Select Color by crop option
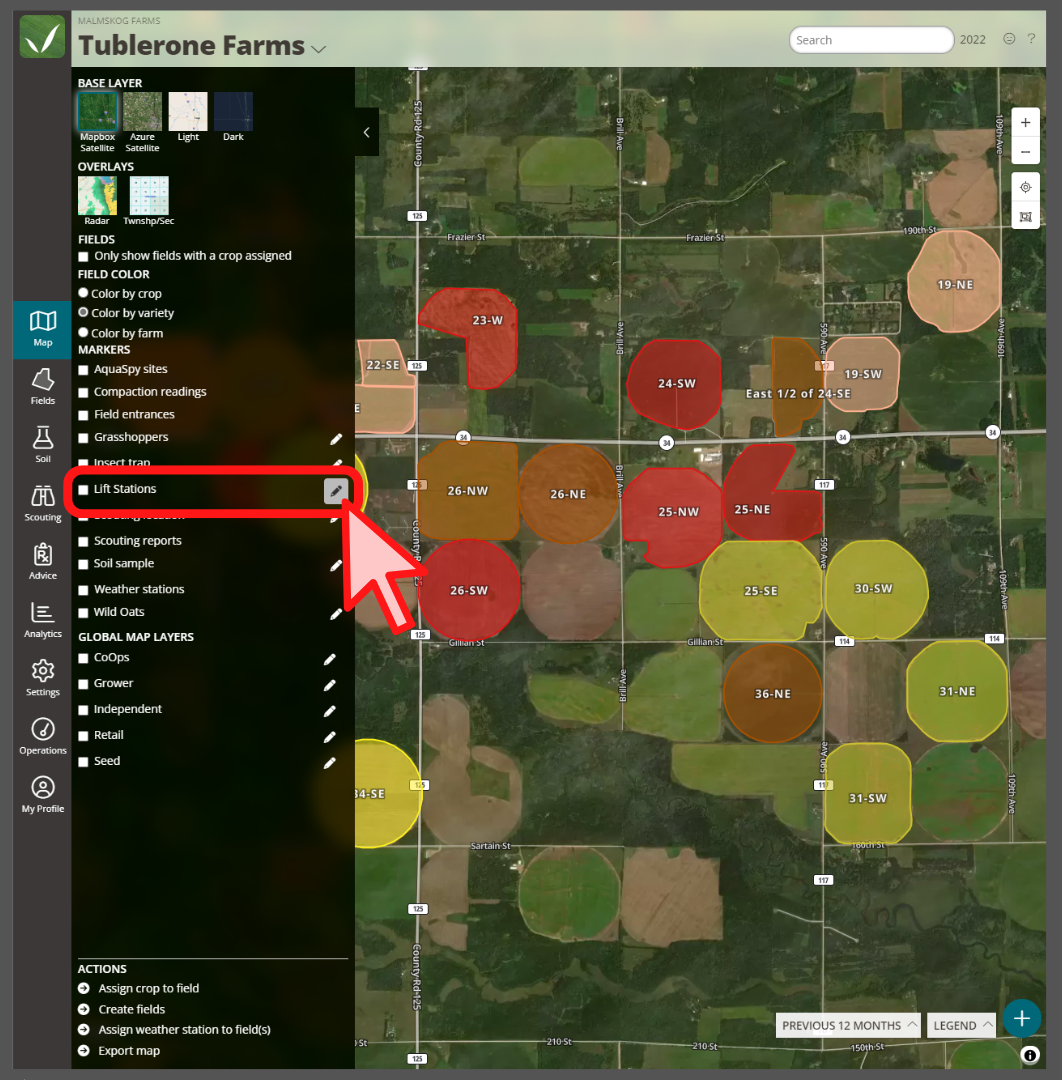The height and width of the screenshot is (1080, 1062). click(83, 293)
